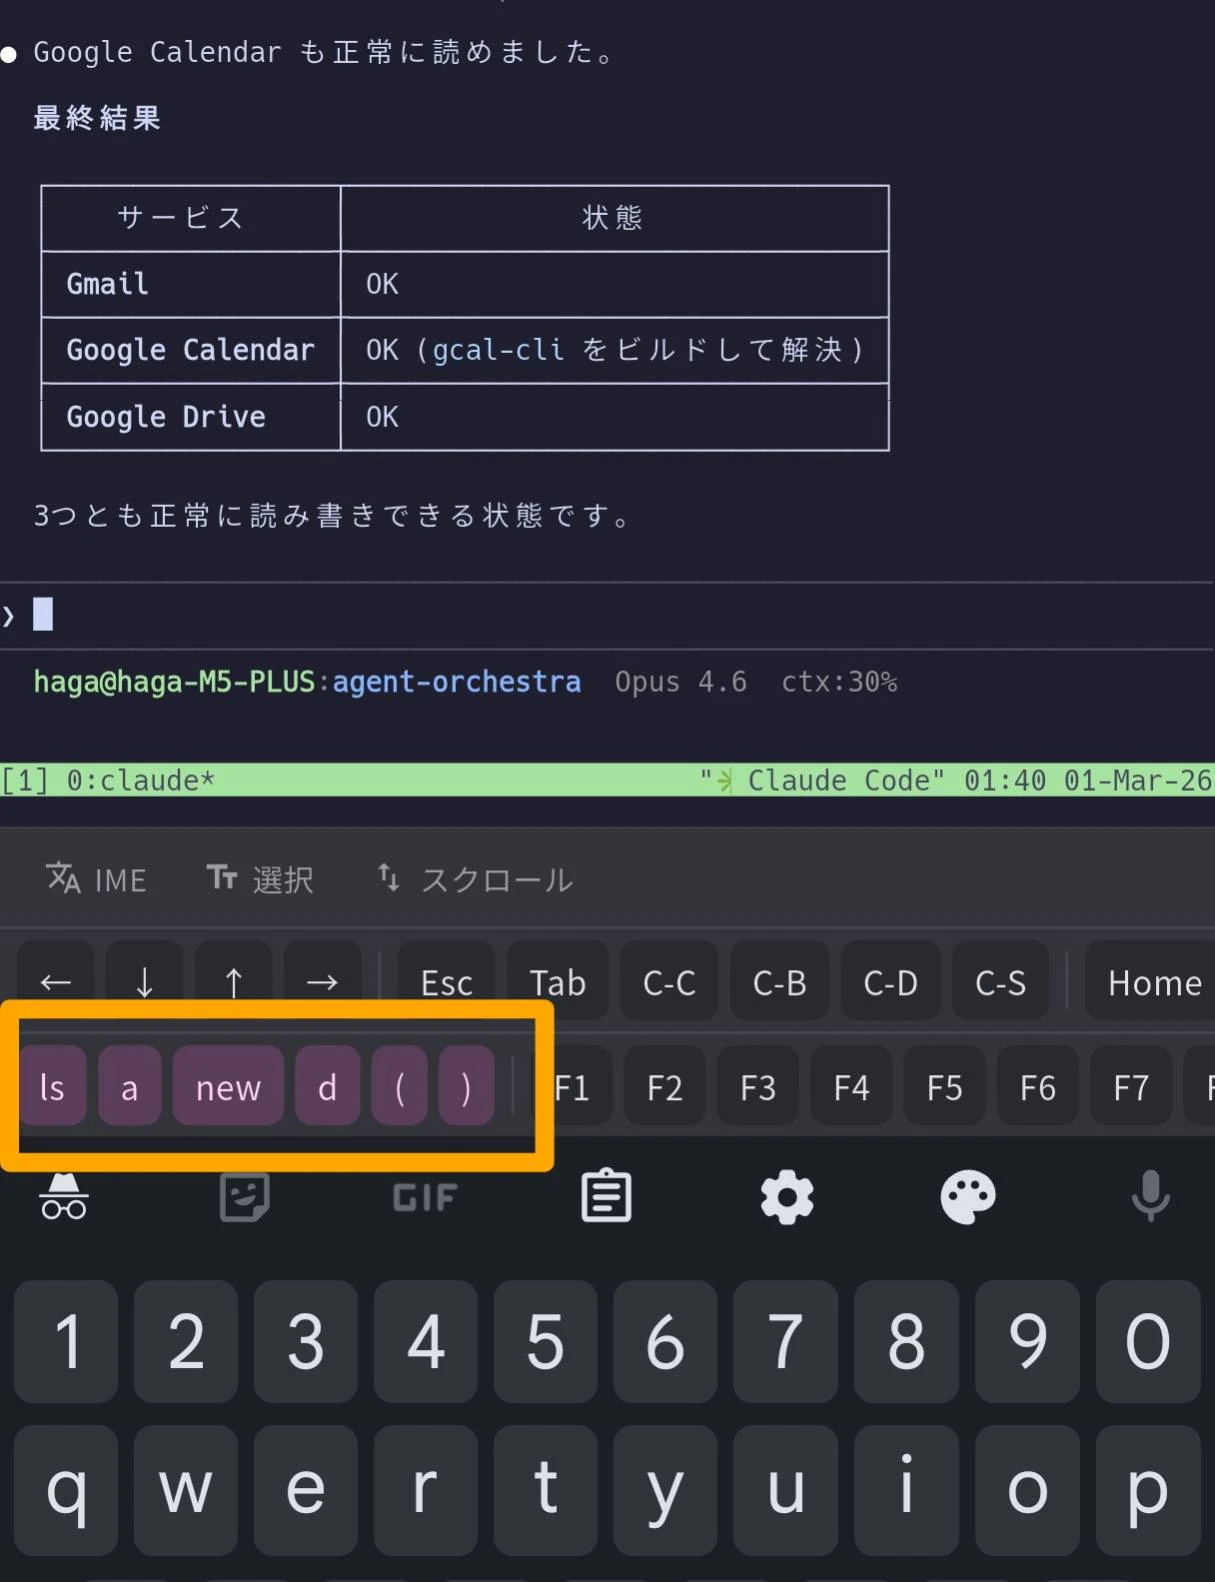Tap the number 2 key

[x=186, y=1341]
